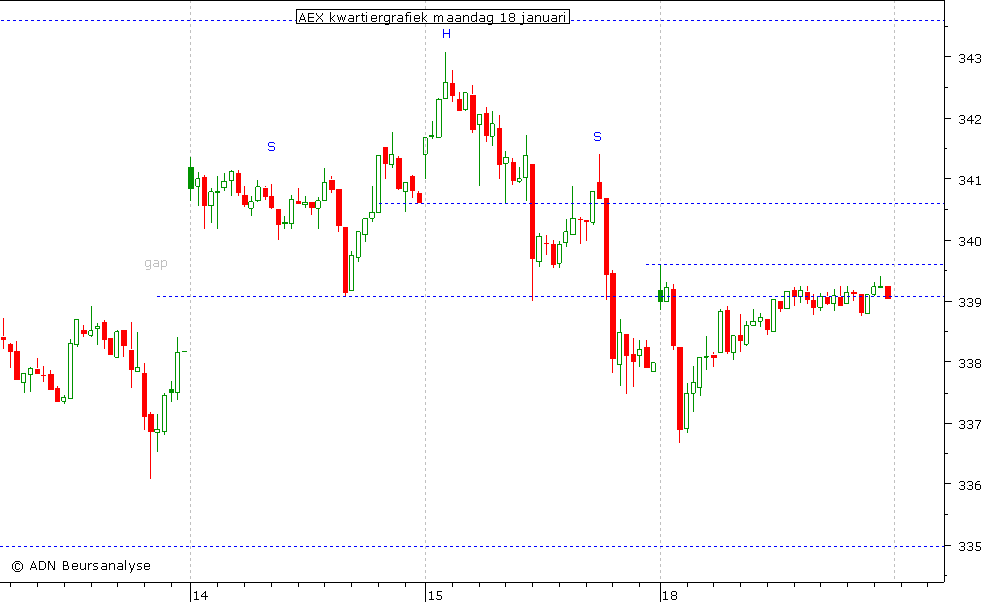
Task: Click the 341 price axis label
Action: coord(969,180)
